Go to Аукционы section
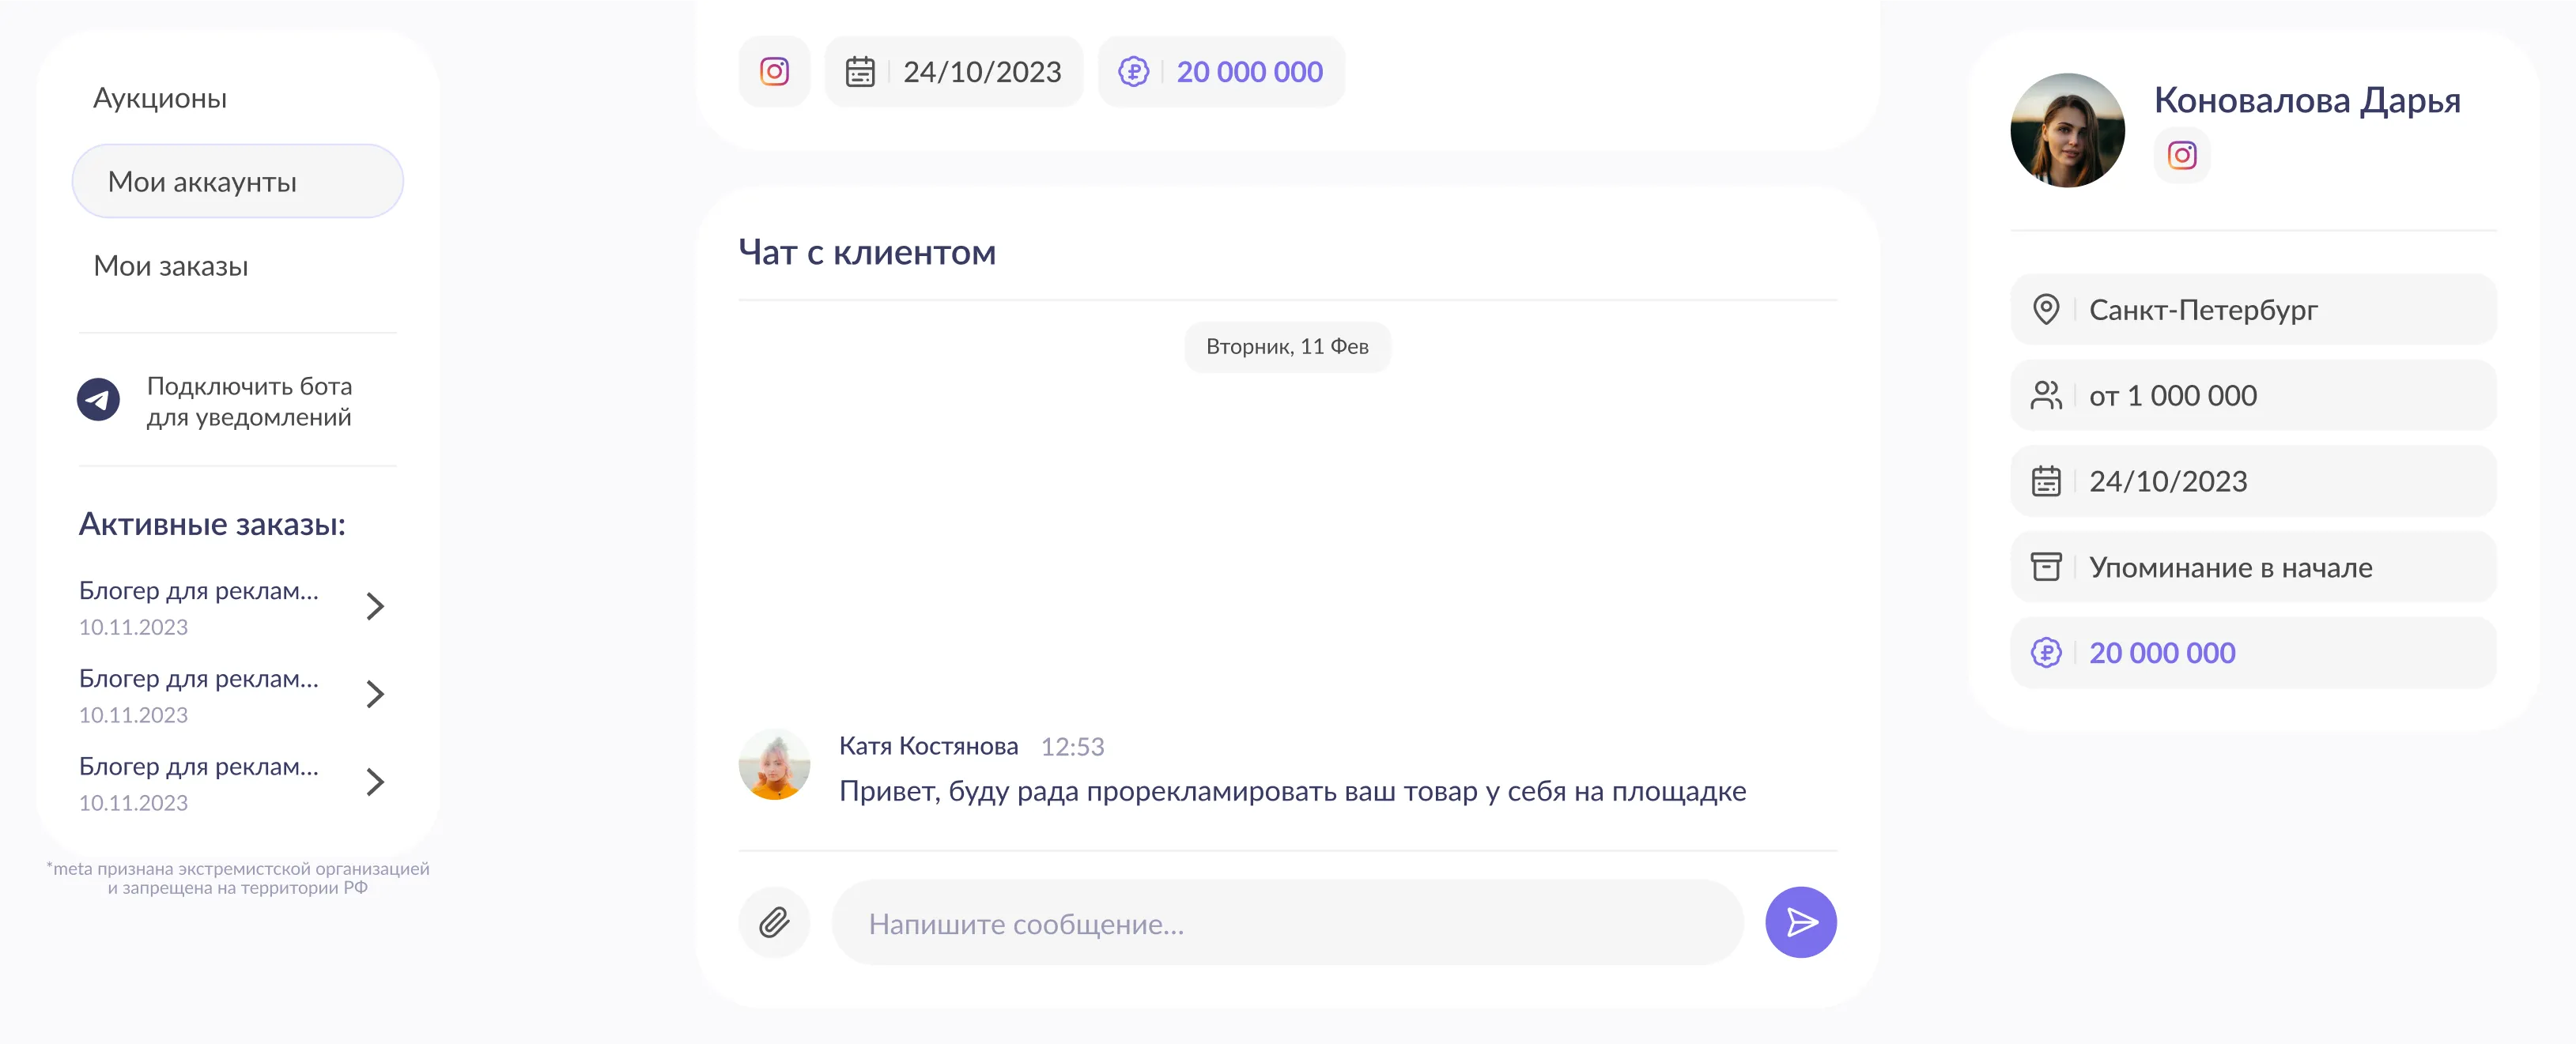Screen dimensions: 2576x1044 [160, 98]
